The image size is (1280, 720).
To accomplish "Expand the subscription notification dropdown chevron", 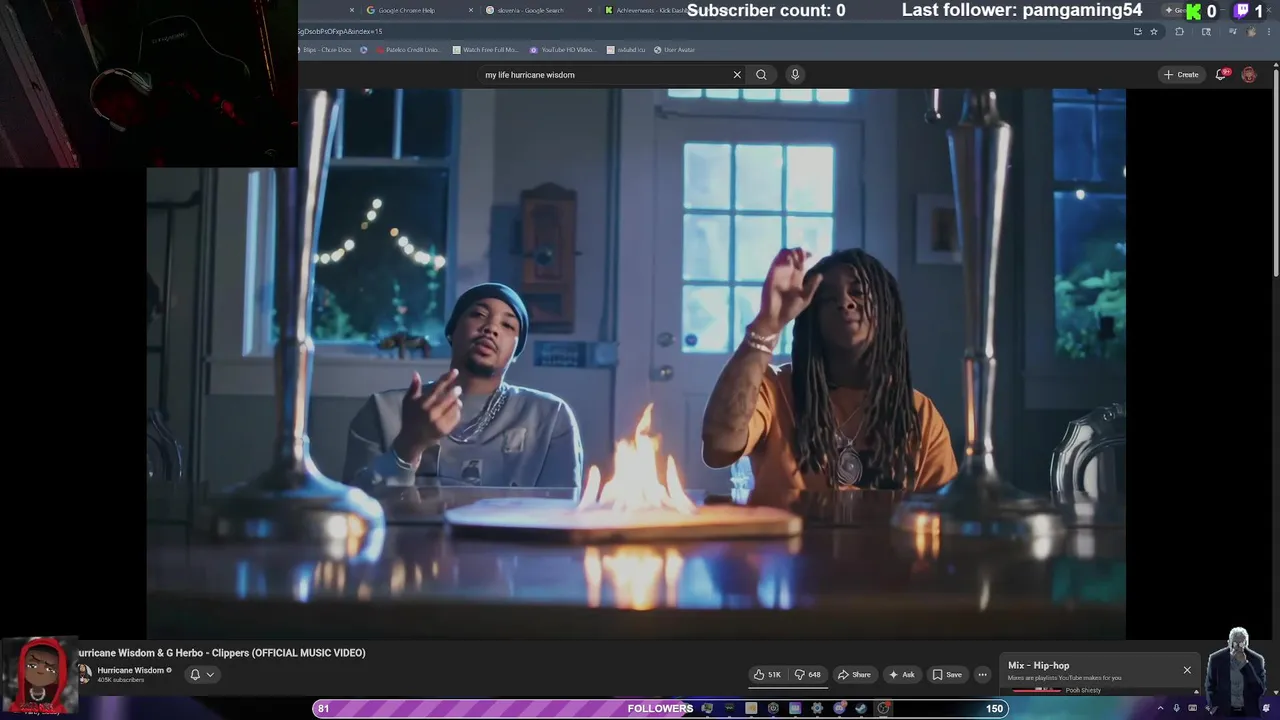I will 210,674.
